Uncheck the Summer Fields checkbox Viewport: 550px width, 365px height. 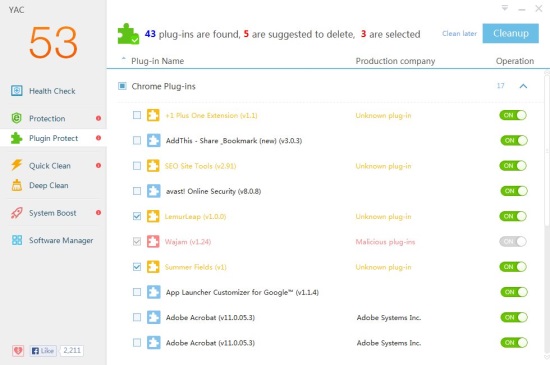(x=137, y=267)
